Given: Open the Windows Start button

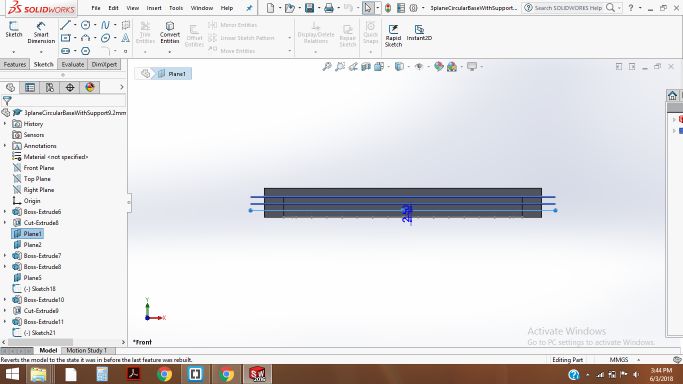Looking at the screenshot, I should tap(12, 374).
